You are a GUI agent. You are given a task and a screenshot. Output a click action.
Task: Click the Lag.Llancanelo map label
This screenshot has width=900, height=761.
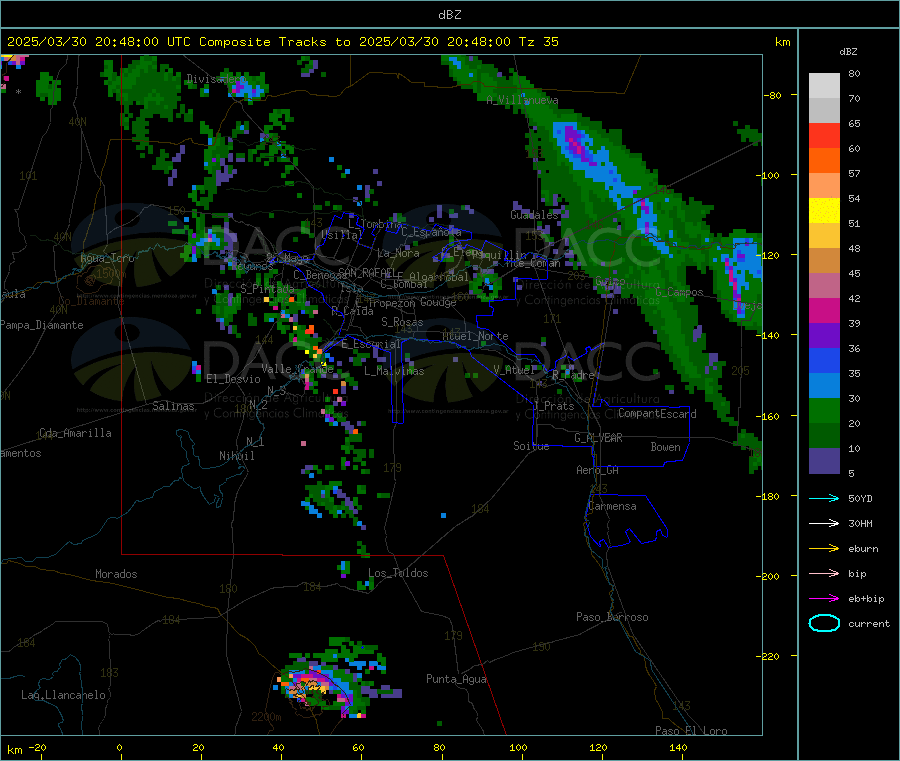64,696
